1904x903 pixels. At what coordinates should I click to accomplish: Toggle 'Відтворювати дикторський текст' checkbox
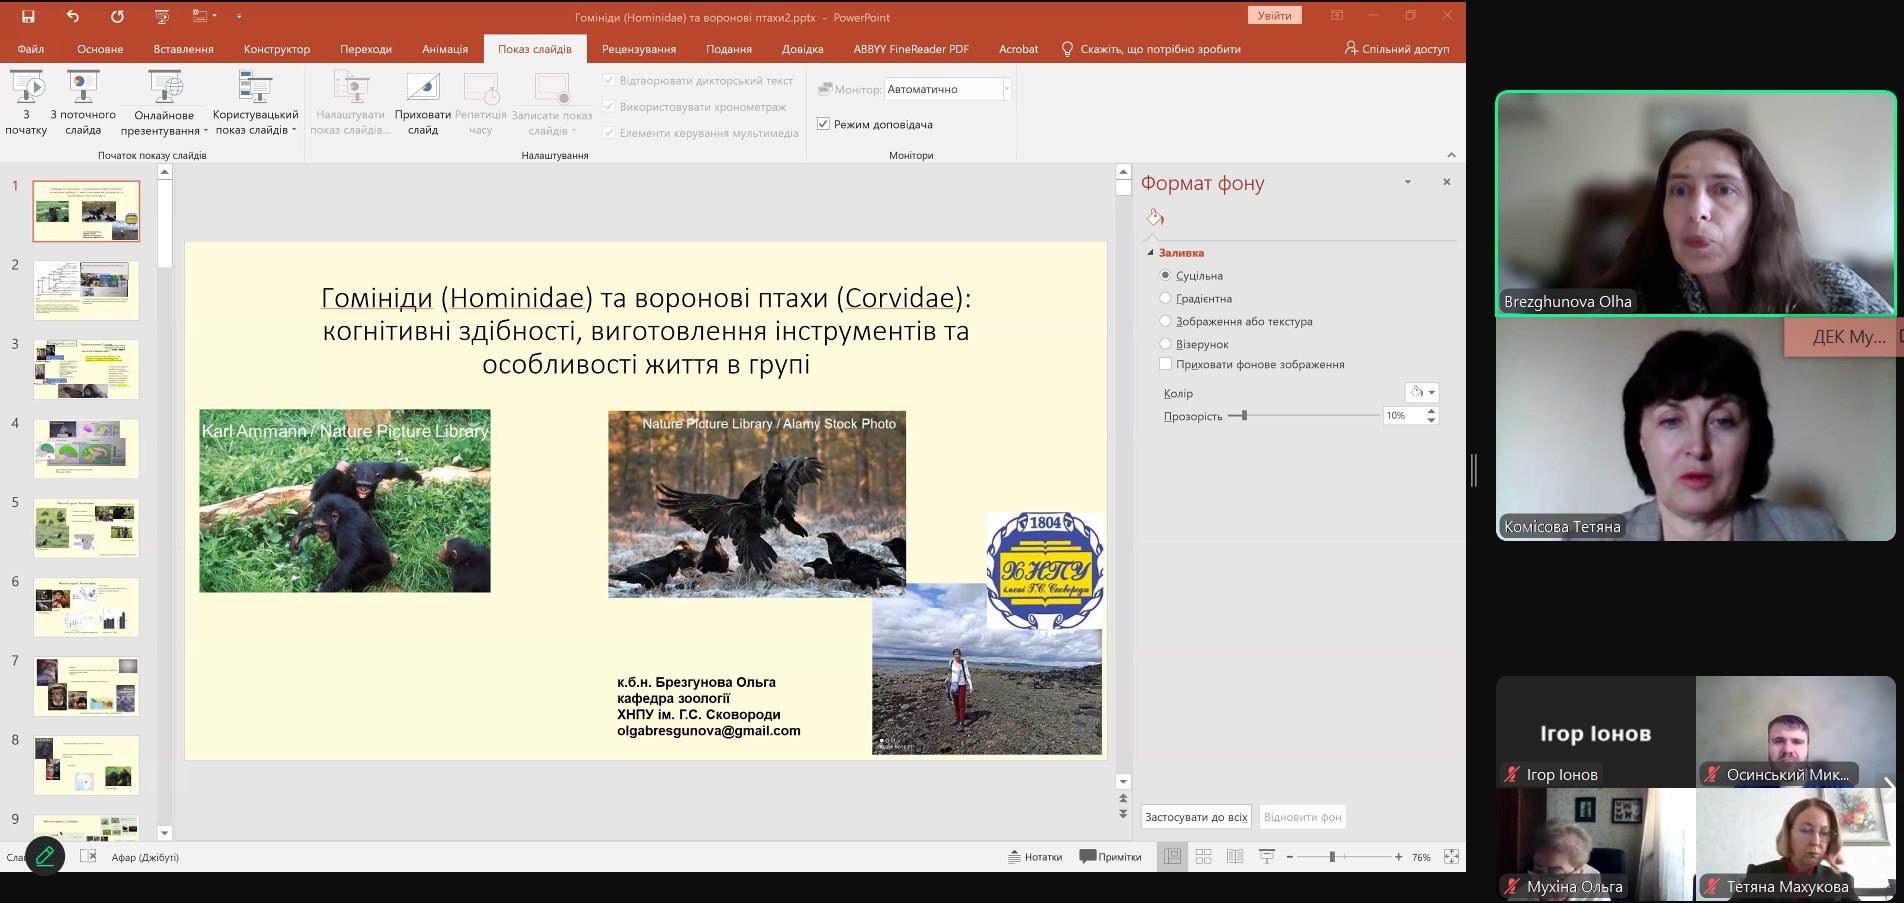click(x=608, y=80)
